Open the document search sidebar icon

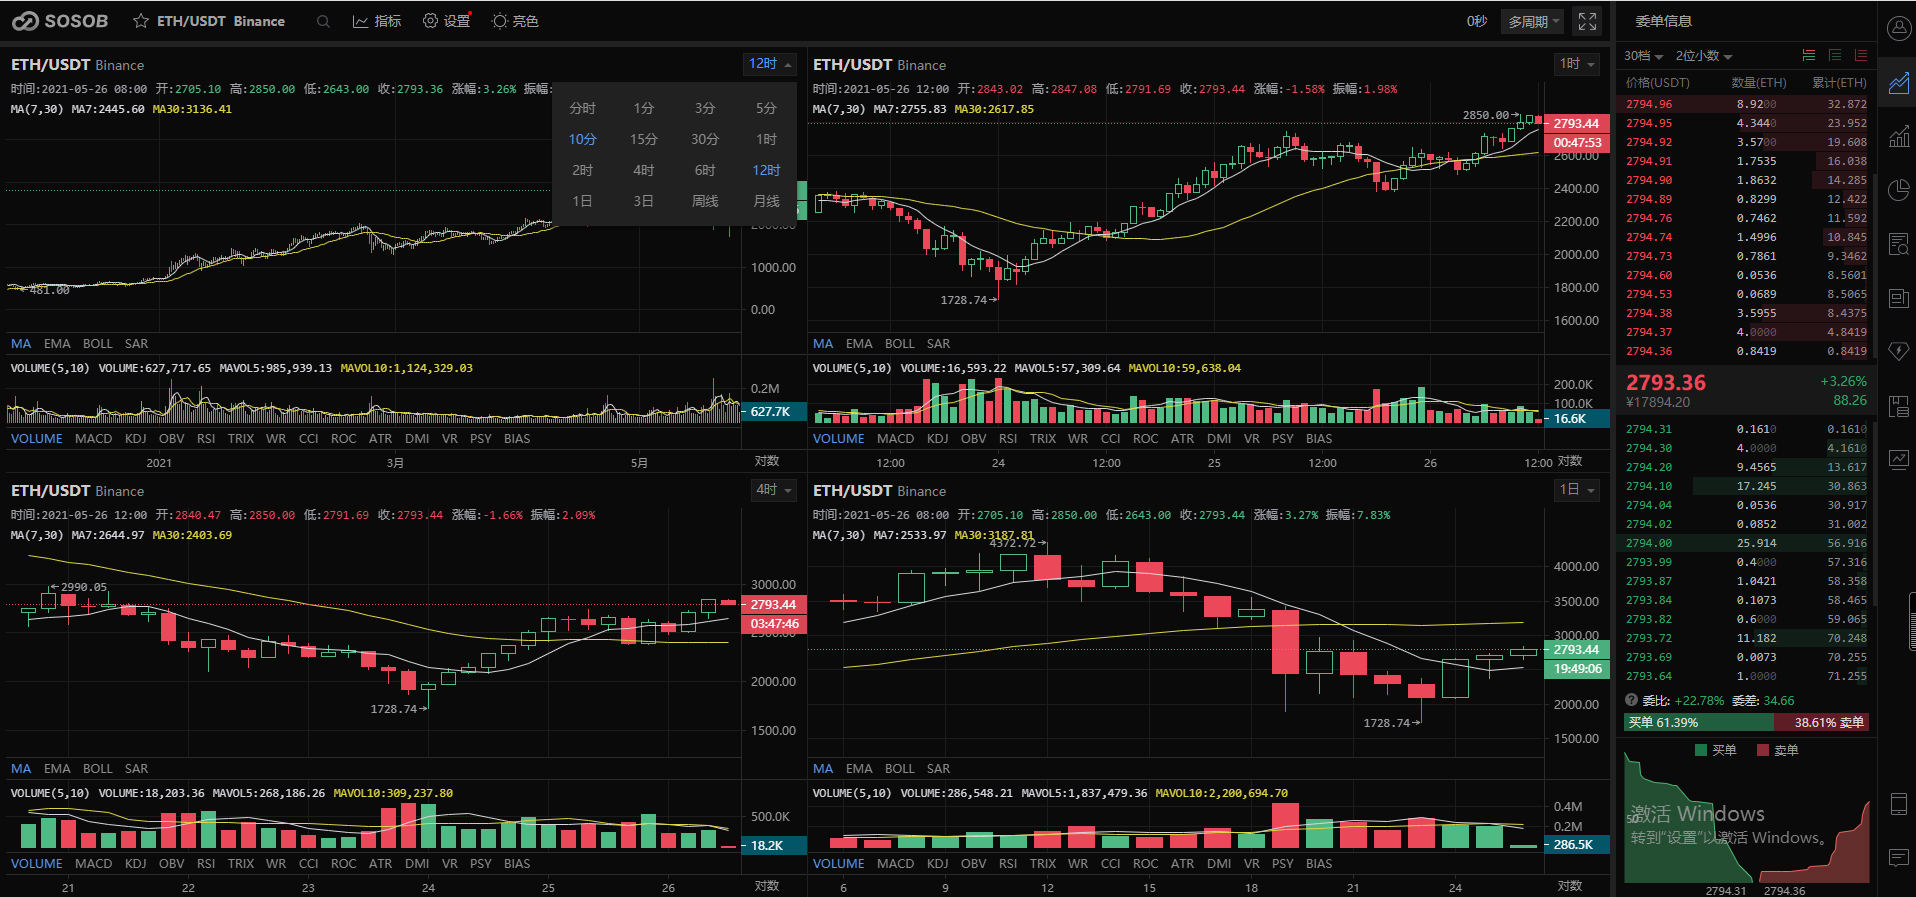click(1898, 244)
